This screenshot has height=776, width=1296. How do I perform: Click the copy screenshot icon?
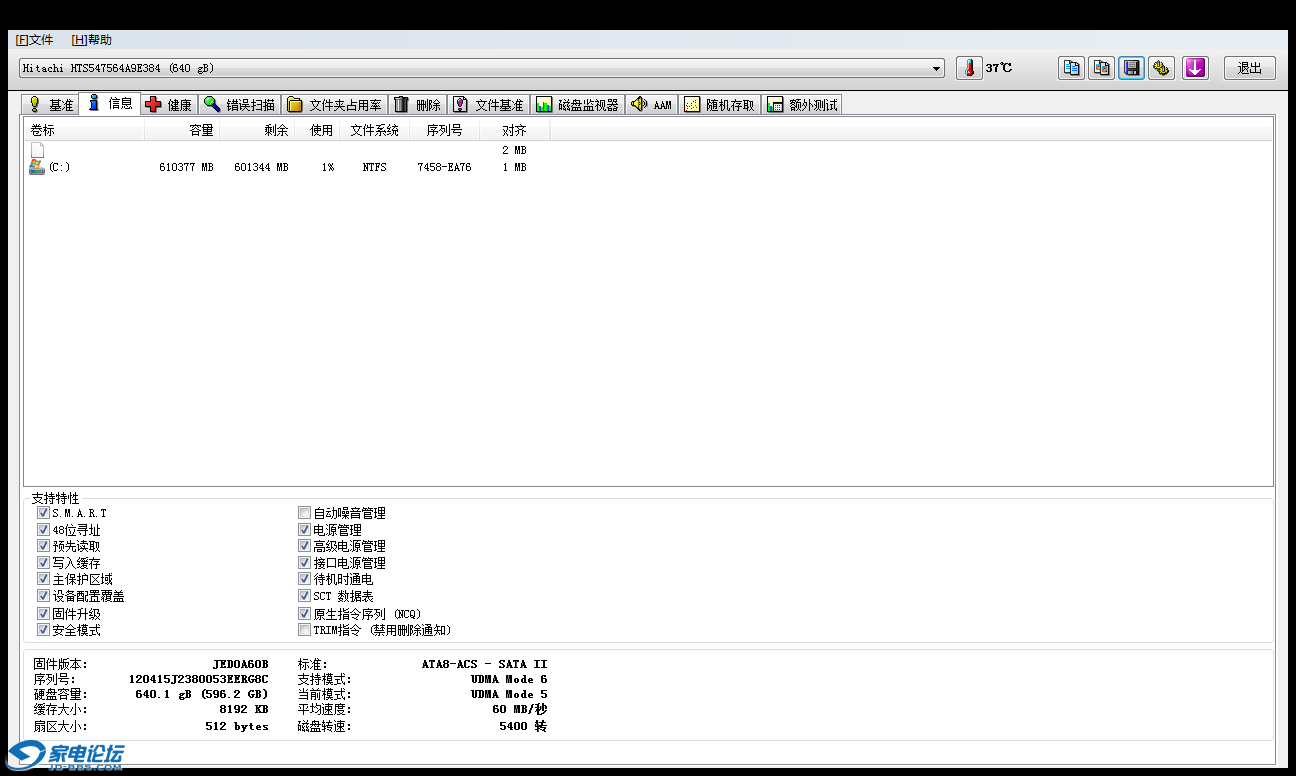[x=1101, y=68]
